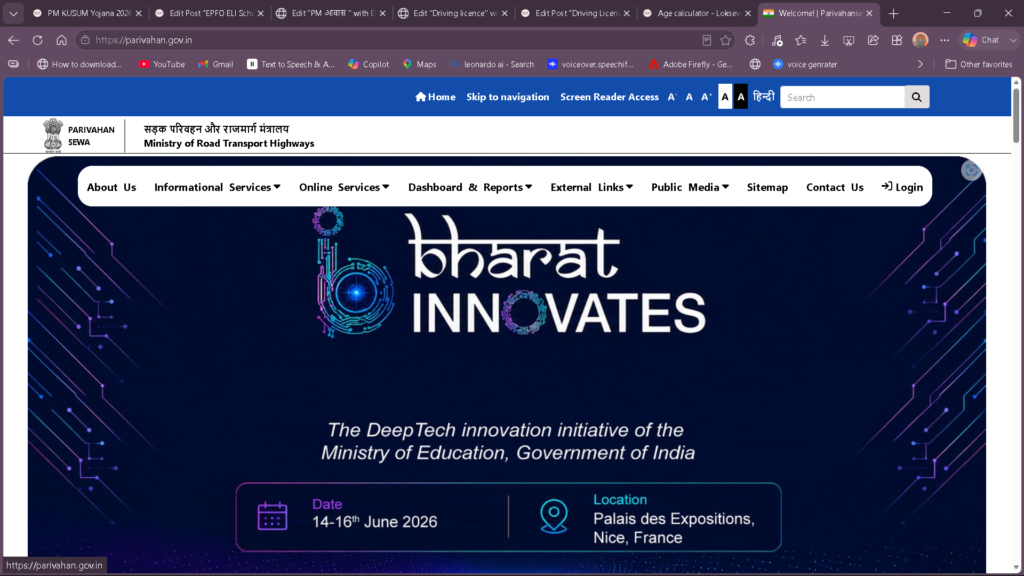View site information lock icon

point(85,40)
